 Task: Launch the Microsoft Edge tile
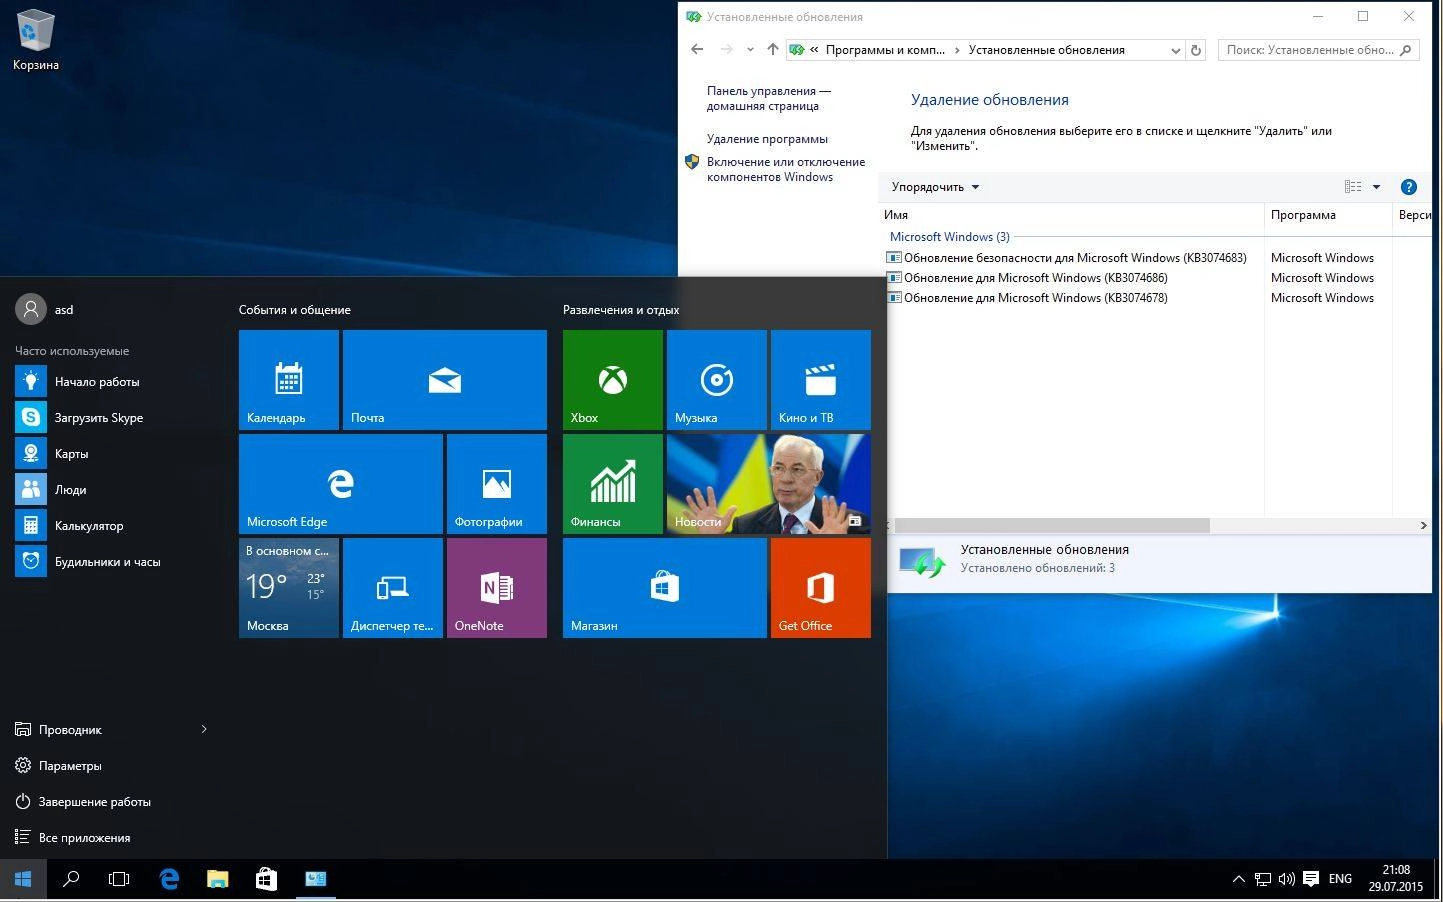(x=341, y=484)
